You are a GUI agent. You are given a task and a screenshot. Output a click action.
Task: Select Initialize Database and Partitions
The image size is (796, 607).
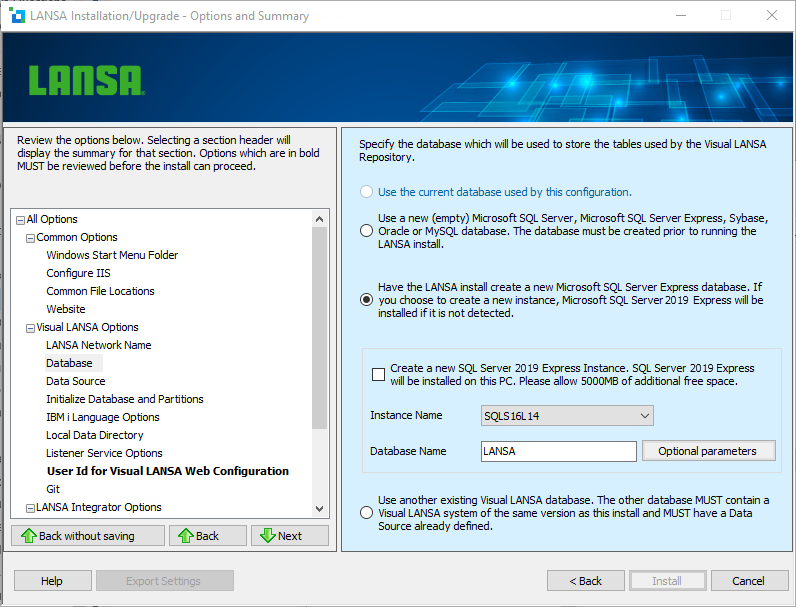[124, 399]
